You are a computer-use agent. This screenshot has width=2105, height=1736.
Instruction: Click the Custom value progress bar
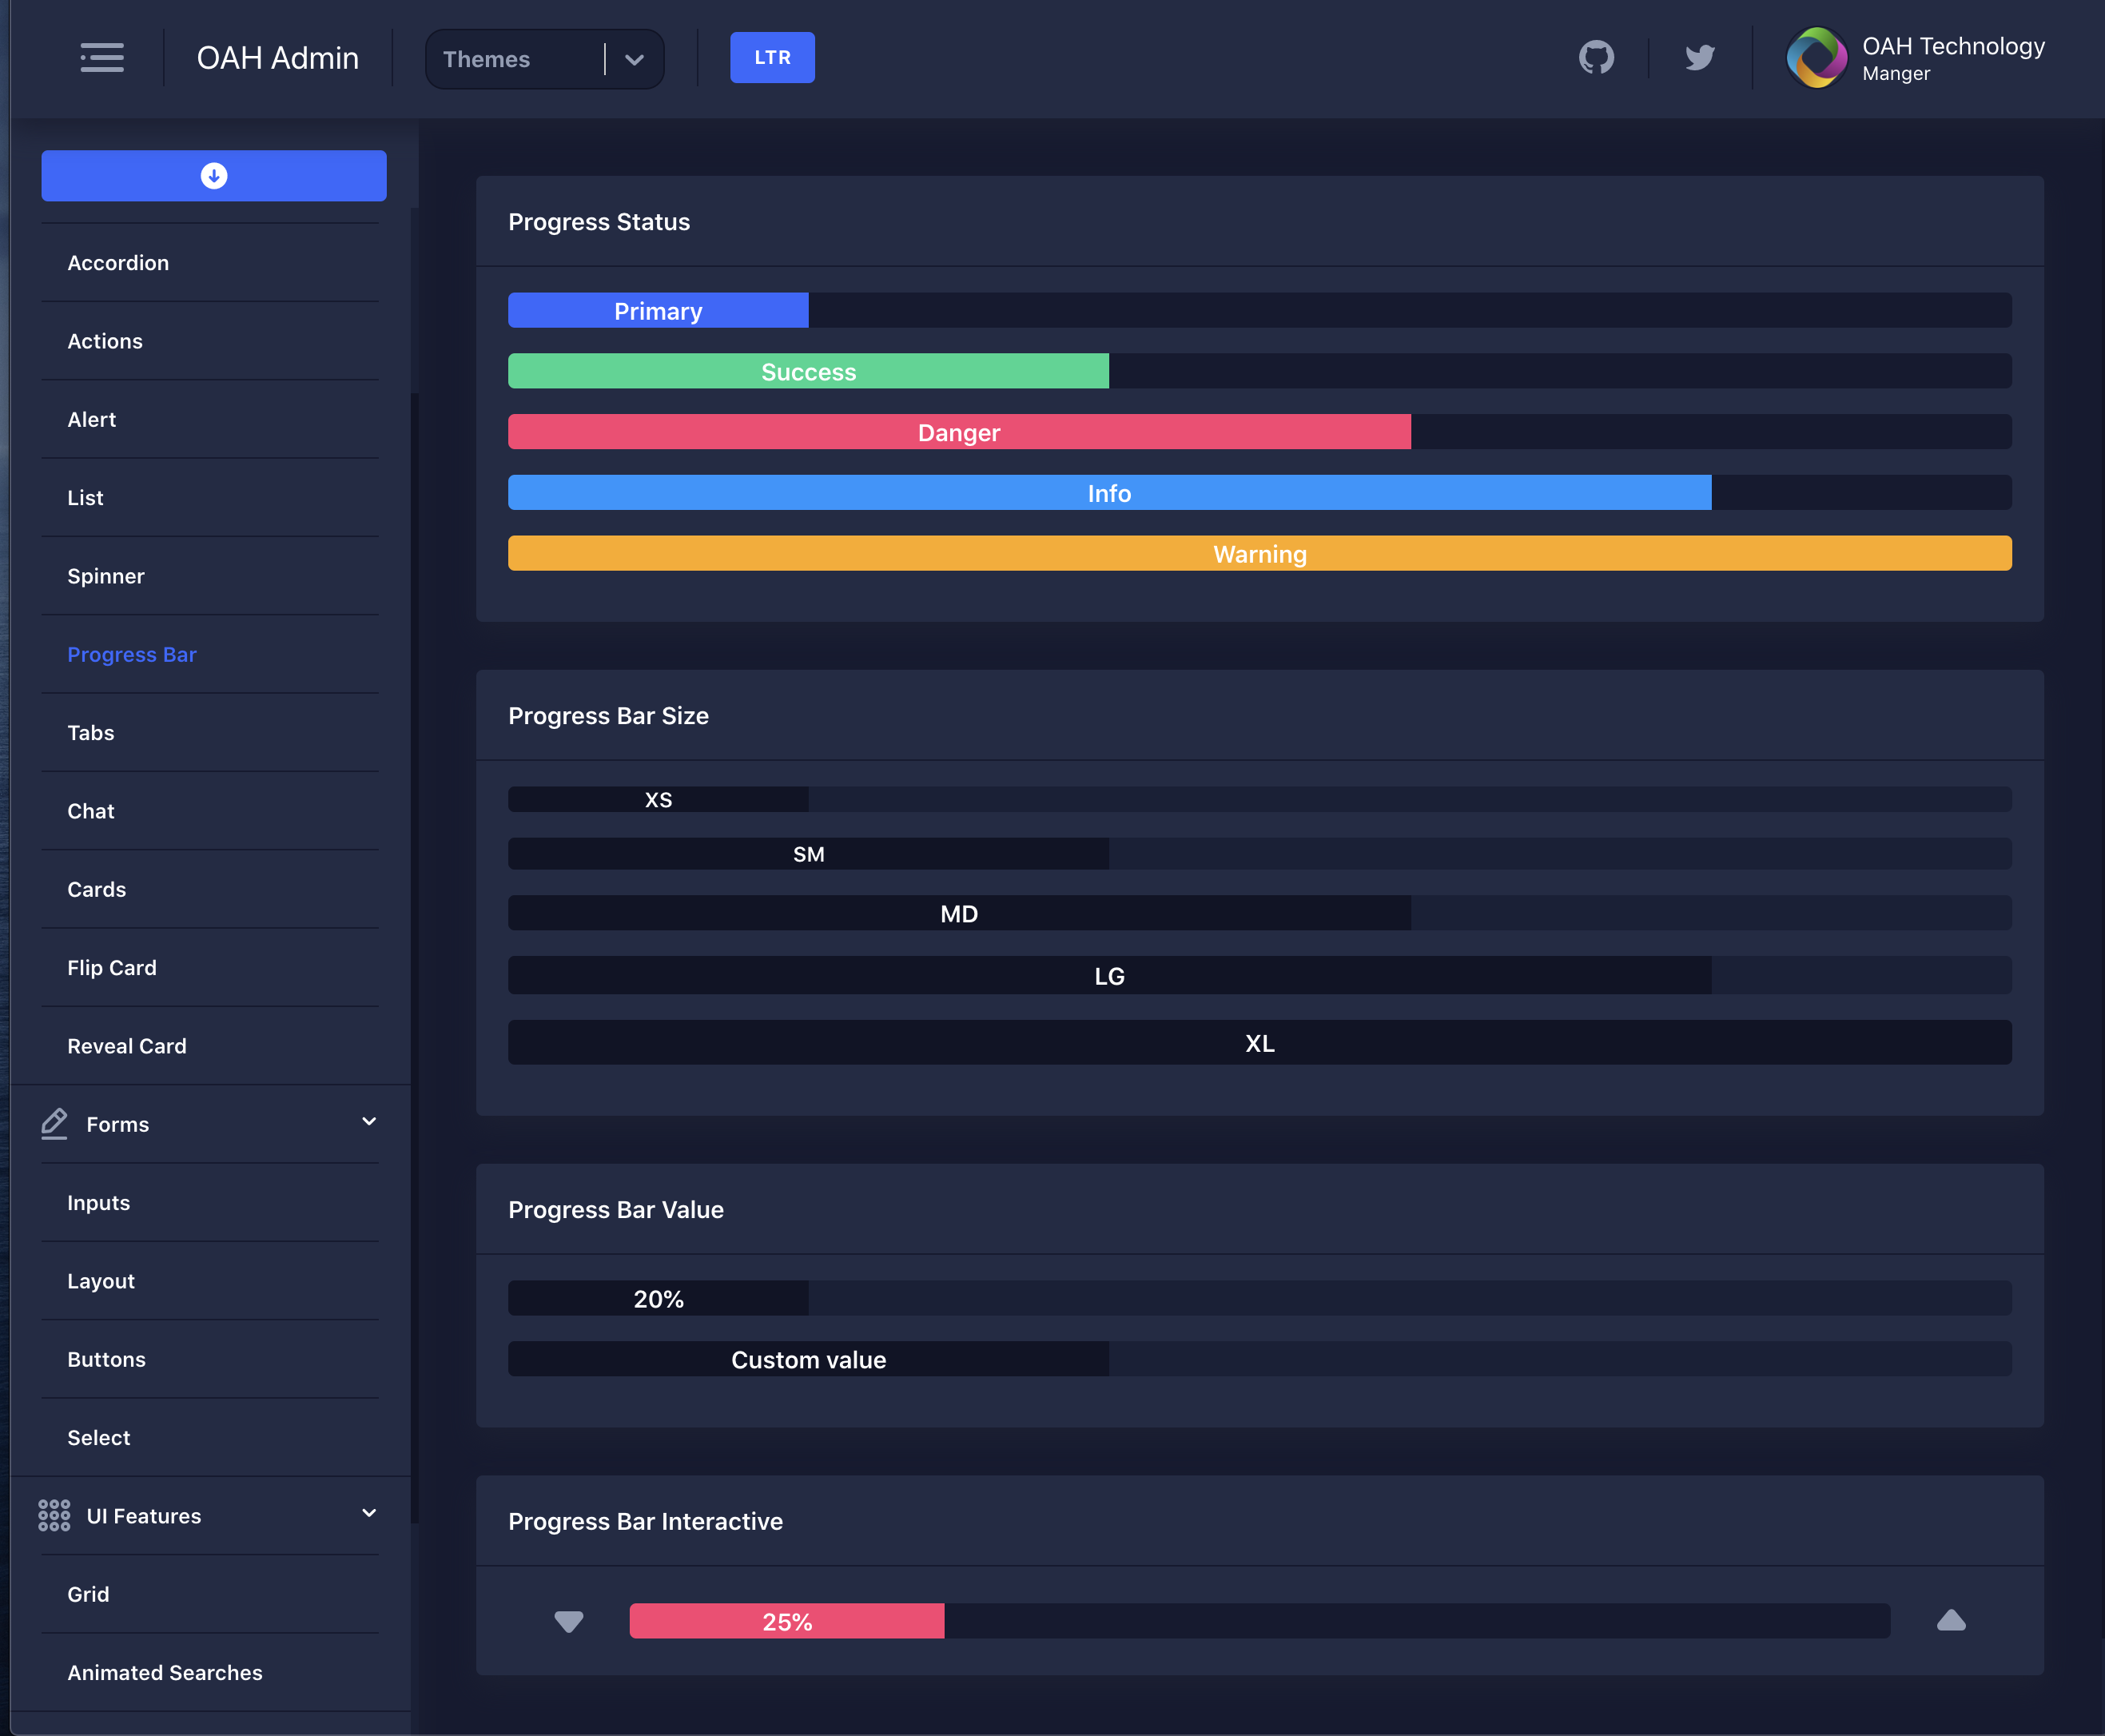point(808,1359)
